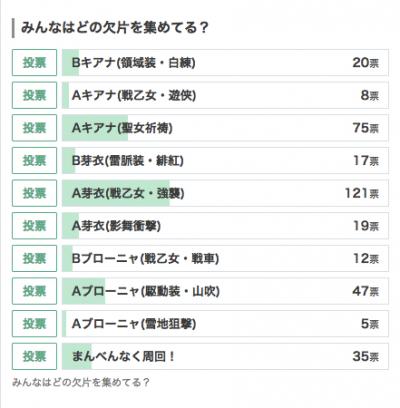Vote for Bキアナ(領域装・白練)
400x408 pixels.
click(x=34, y=63)
